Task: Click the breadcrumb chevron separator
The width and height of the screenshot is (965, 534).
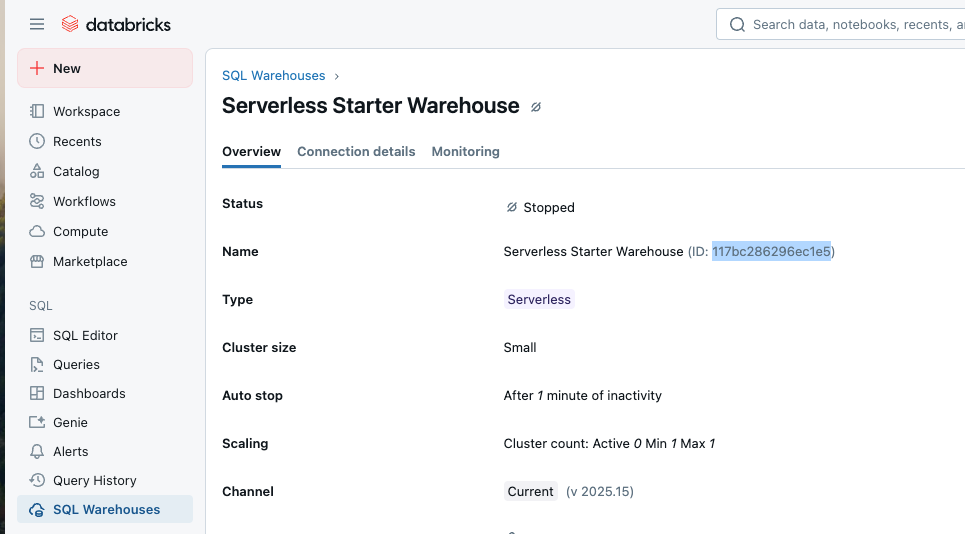Action: (337, 76)
